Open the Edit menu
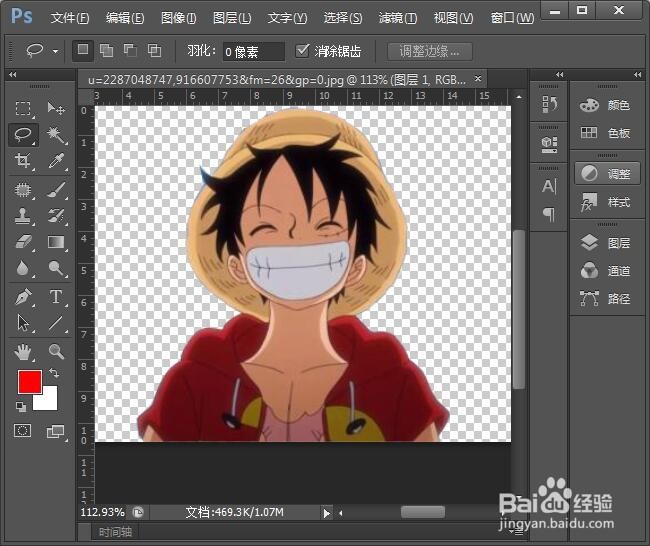This screenshot has width=650, height=546. pos(125,18)
